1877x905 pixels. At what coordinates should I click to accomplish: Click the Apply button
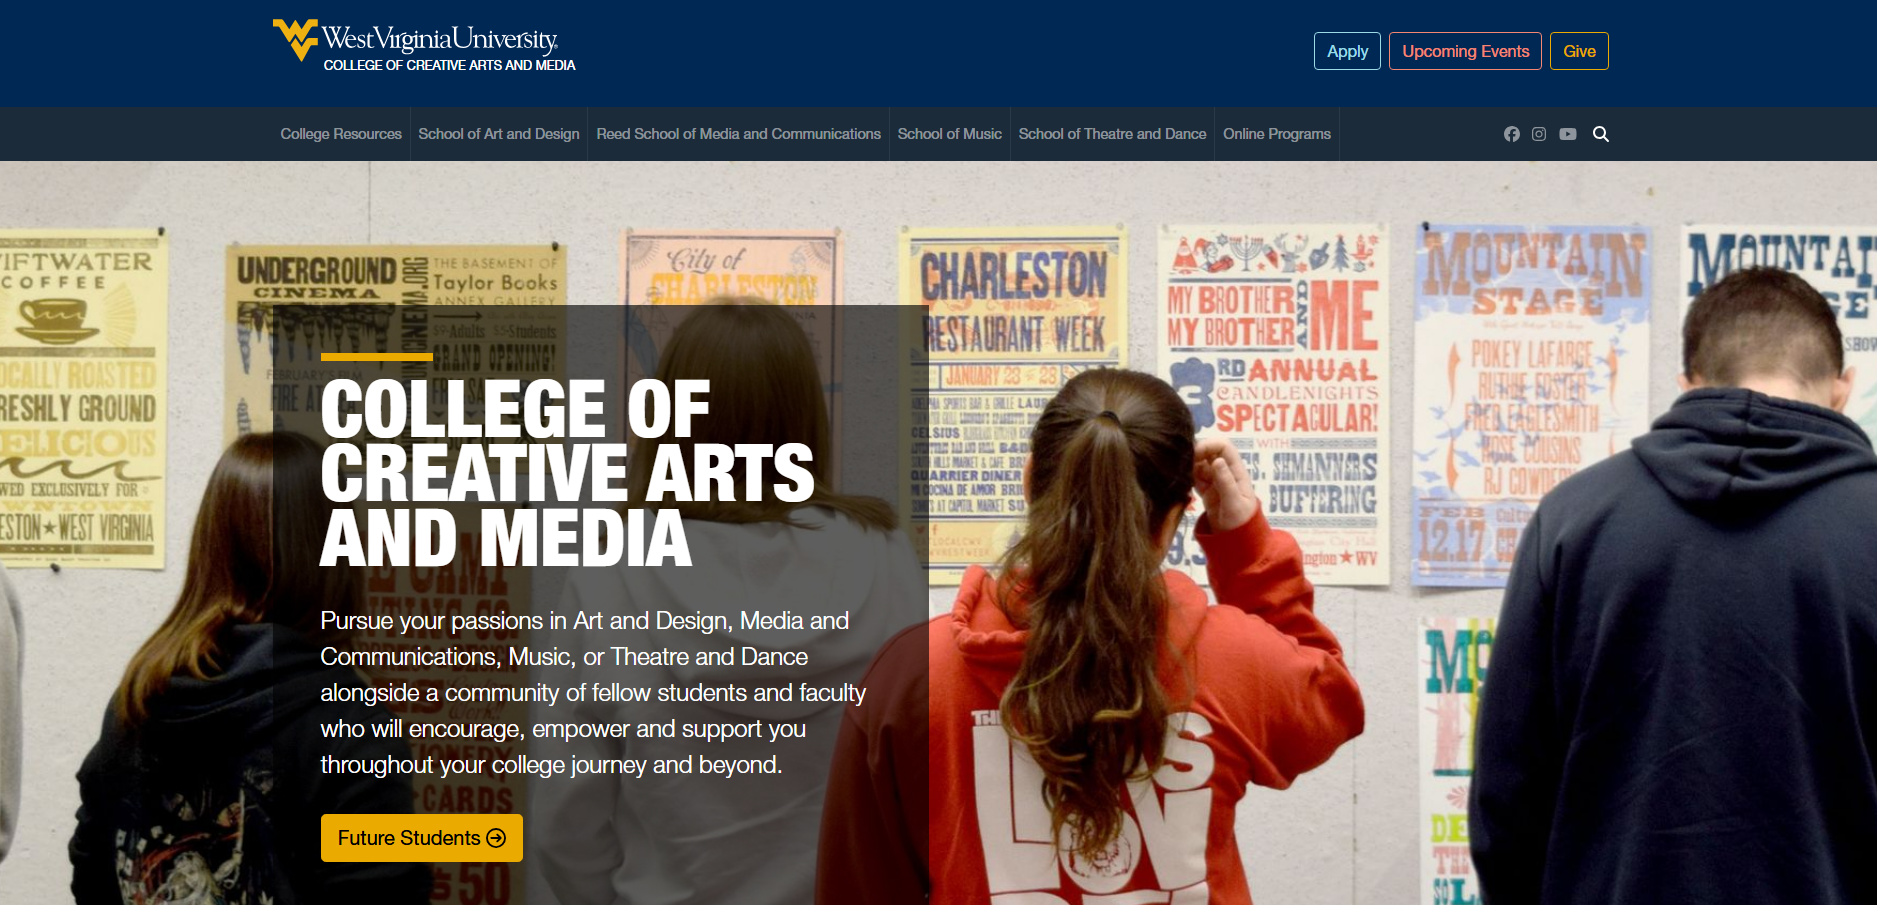tap(1347, 51)
